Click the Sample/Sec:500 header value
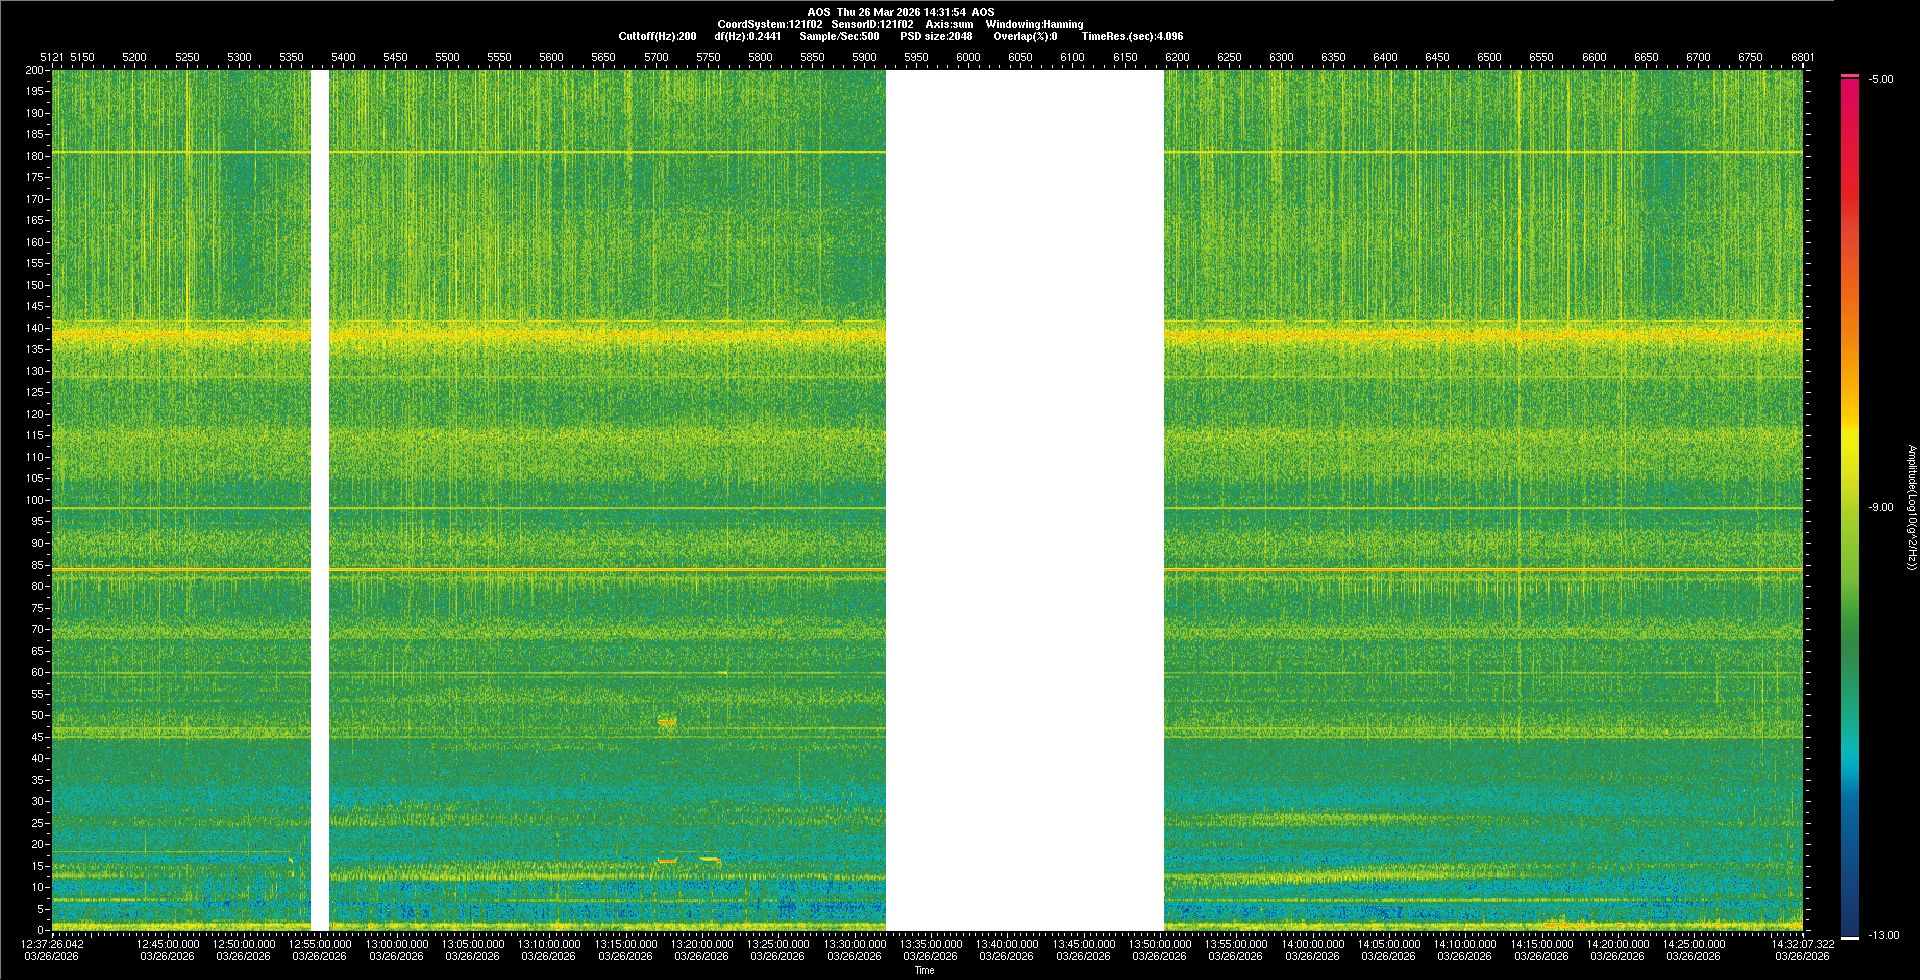The height and width of the screenshot is (980, 1920). click(x=839, y=36)
